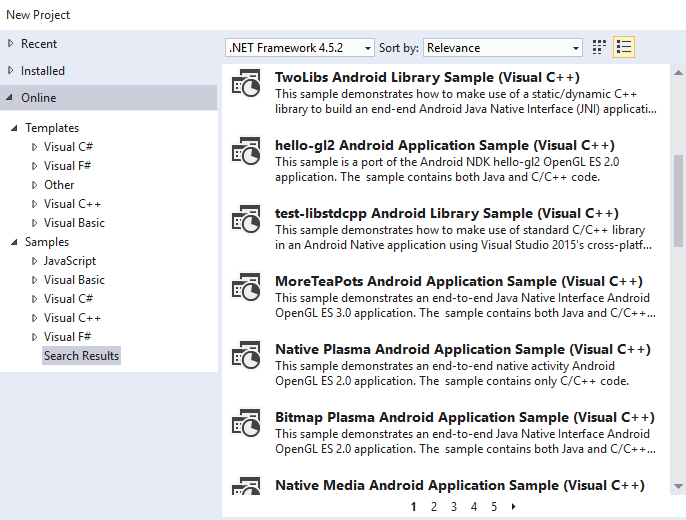Open the Sort by Relevance dropdown
This screenshot has width=686, height=520.
pos(503,48)
